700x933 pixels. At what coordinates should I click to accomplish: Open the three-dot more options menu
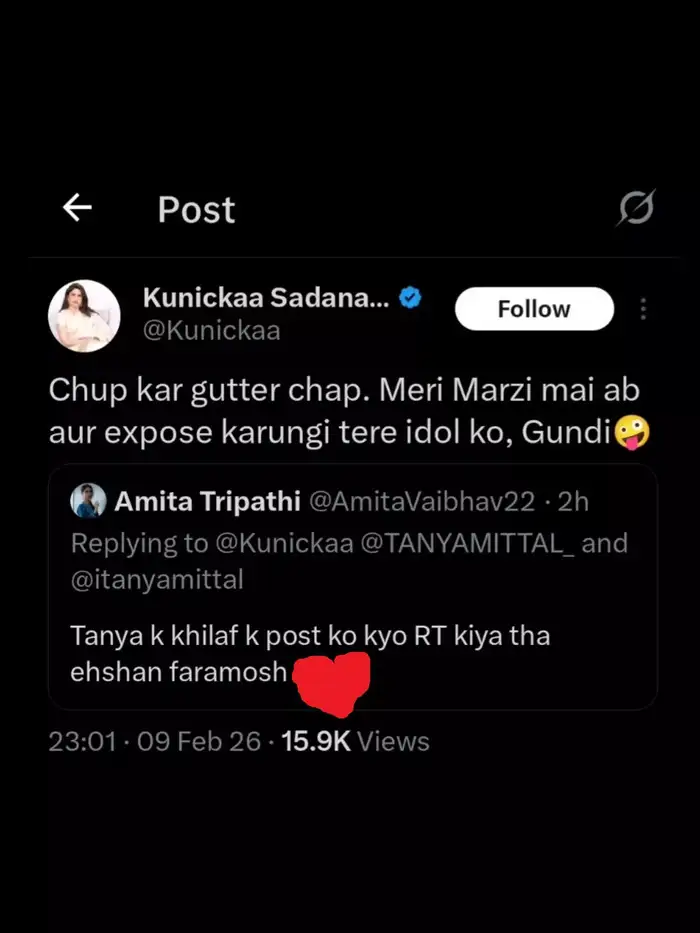[x=643, y=309]
